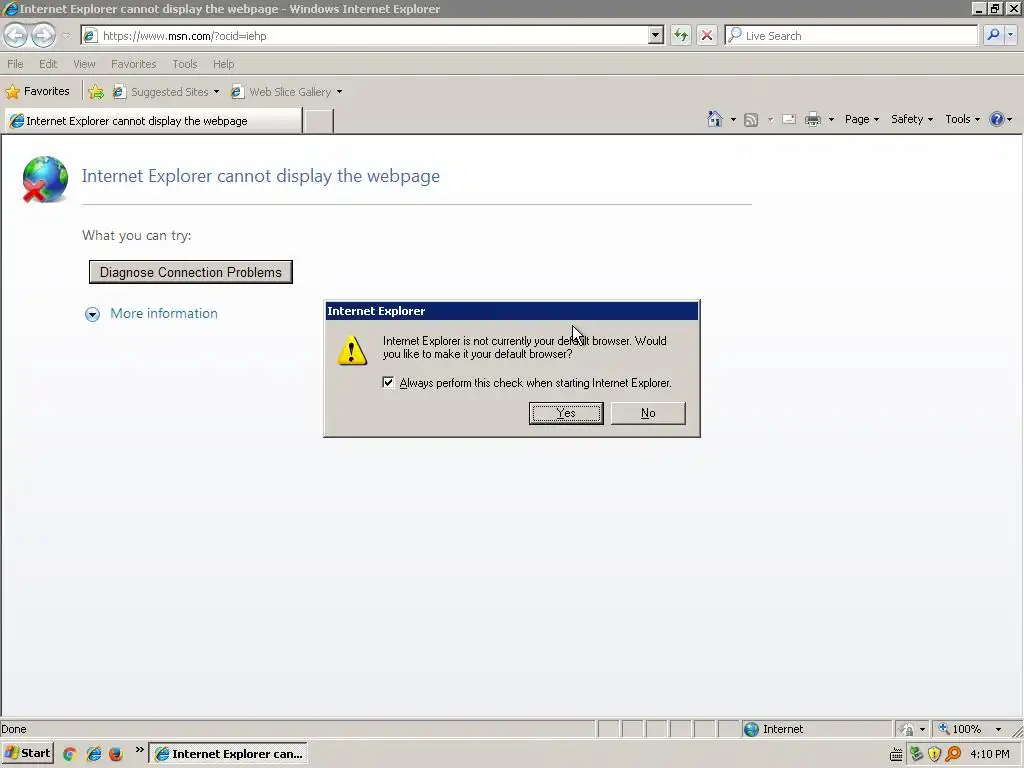Open the Page command bar menu

click(862, 120)
